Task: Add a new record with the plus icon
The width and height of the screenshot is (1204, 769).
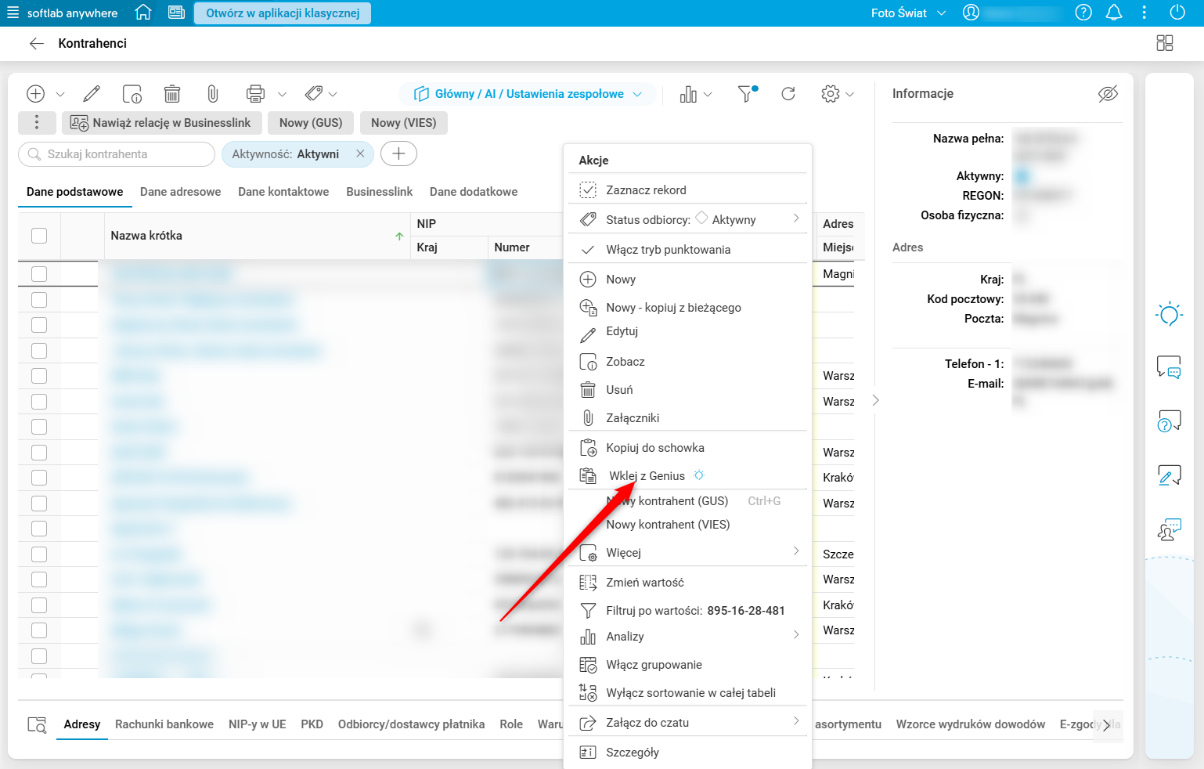Action: (x=36, y=94)
